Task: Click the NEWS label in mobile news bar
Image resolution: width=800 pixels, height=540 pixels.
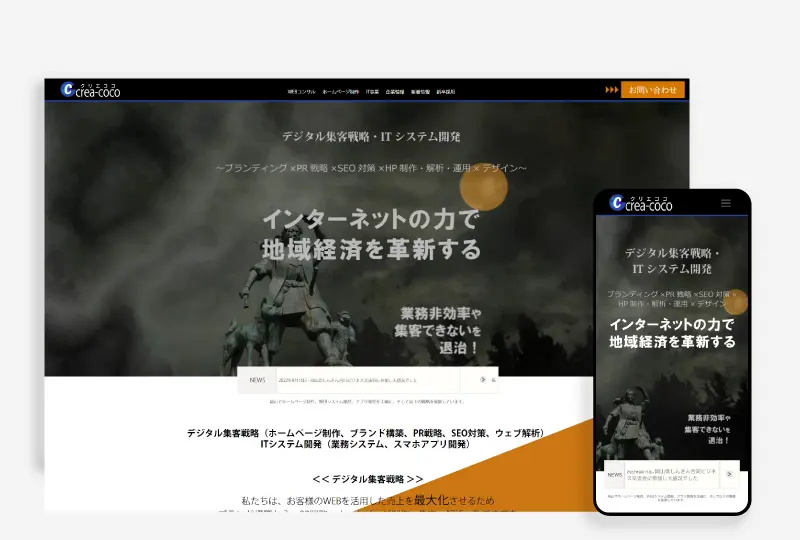Action: [614, 475]
